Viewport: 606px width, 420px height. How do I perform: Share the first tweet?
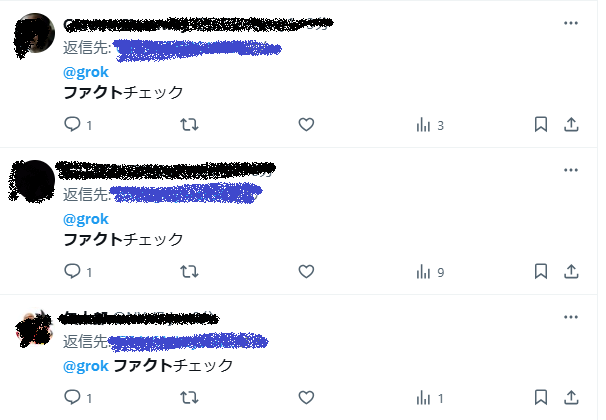pos(571,124)
